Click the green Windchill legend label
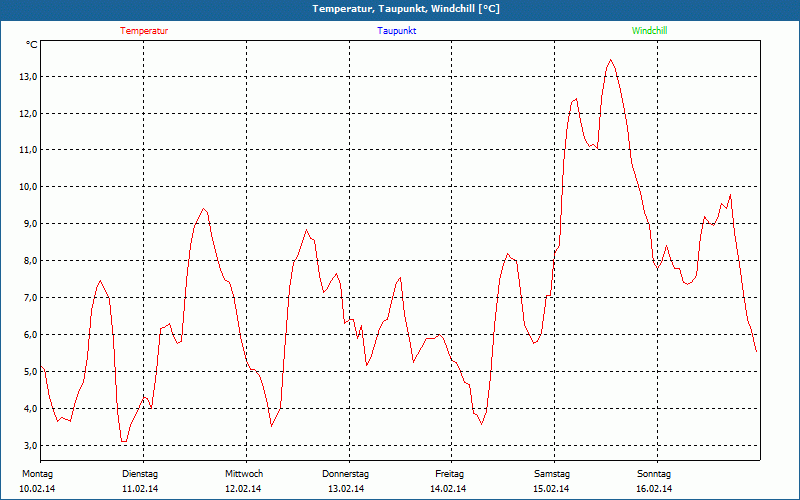This screenshot has width=800, height=500. [649, 31]
